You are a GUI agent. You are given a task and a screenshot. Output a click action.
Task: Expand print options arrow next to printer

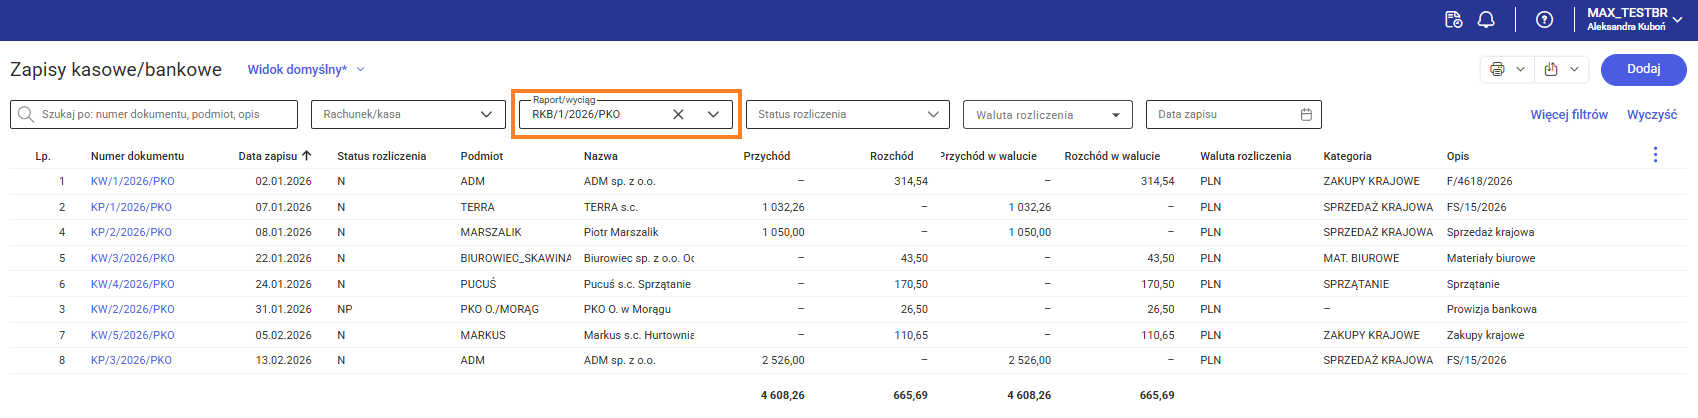(x=1520, y=69)
